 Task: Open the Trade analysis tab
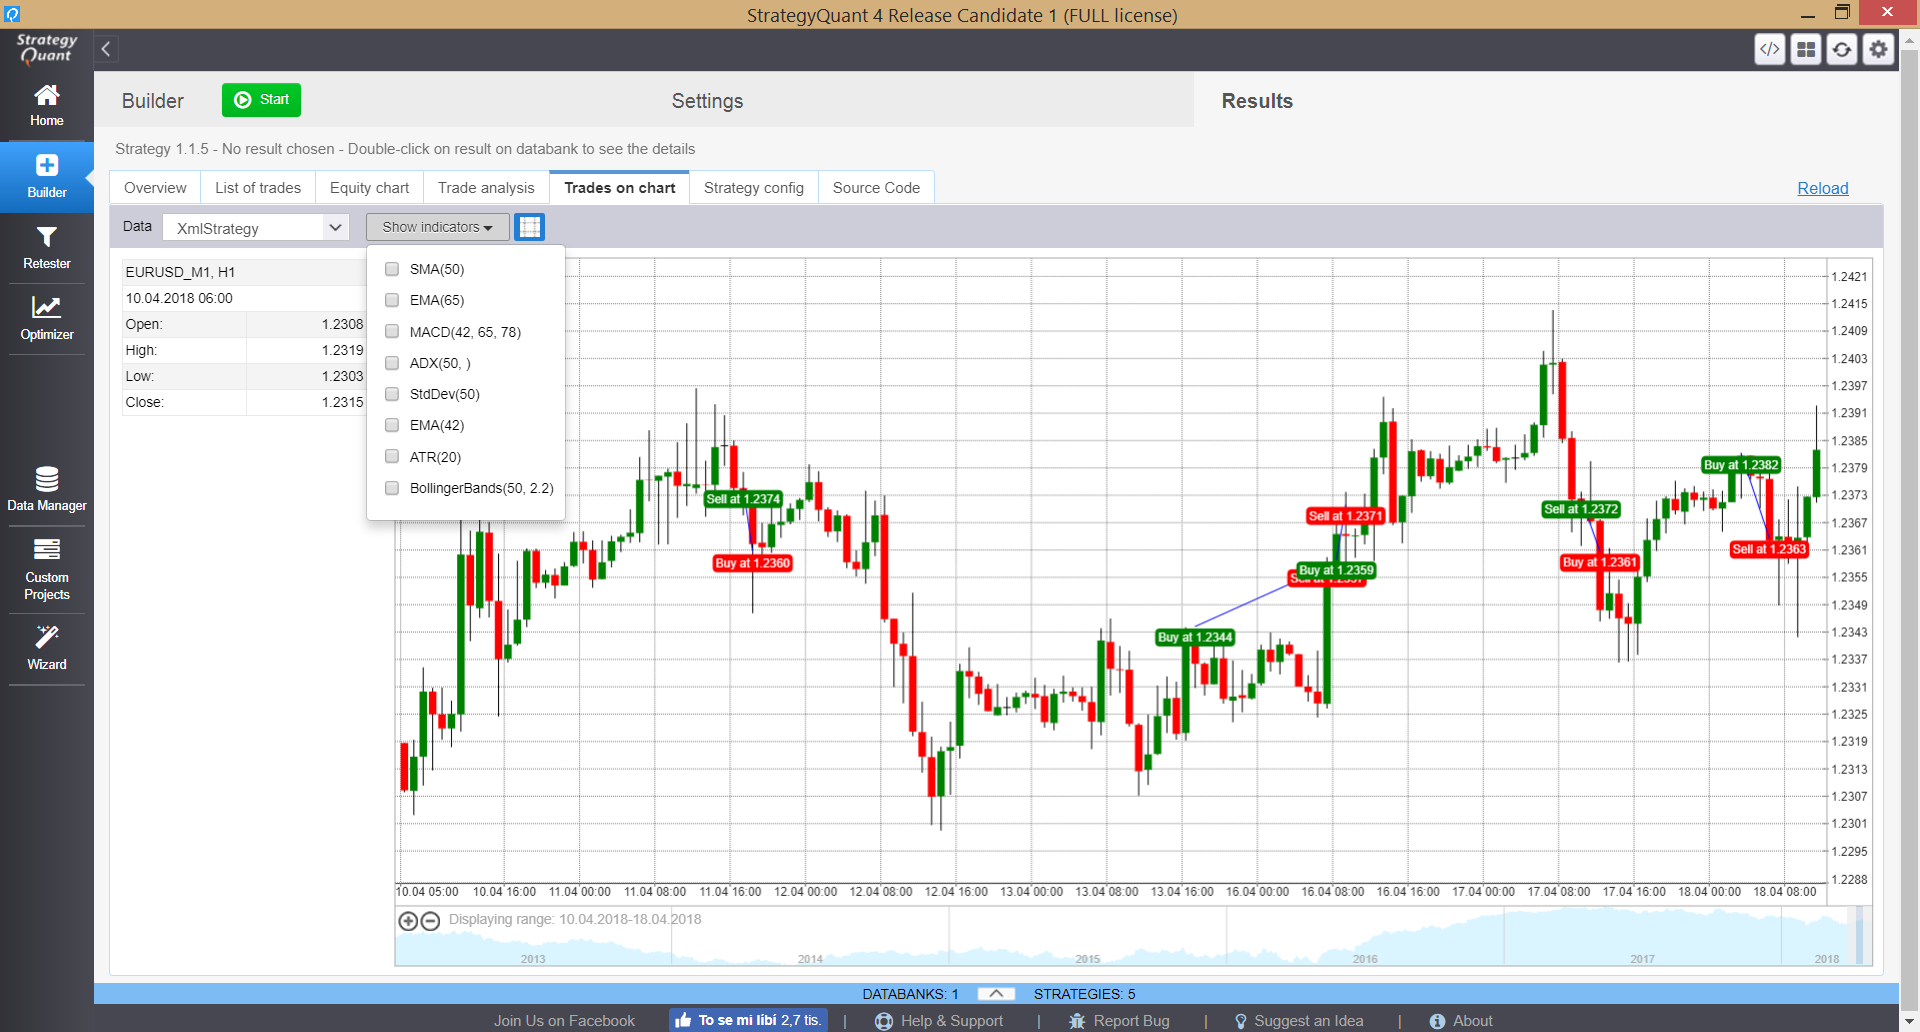click(486, 188)
